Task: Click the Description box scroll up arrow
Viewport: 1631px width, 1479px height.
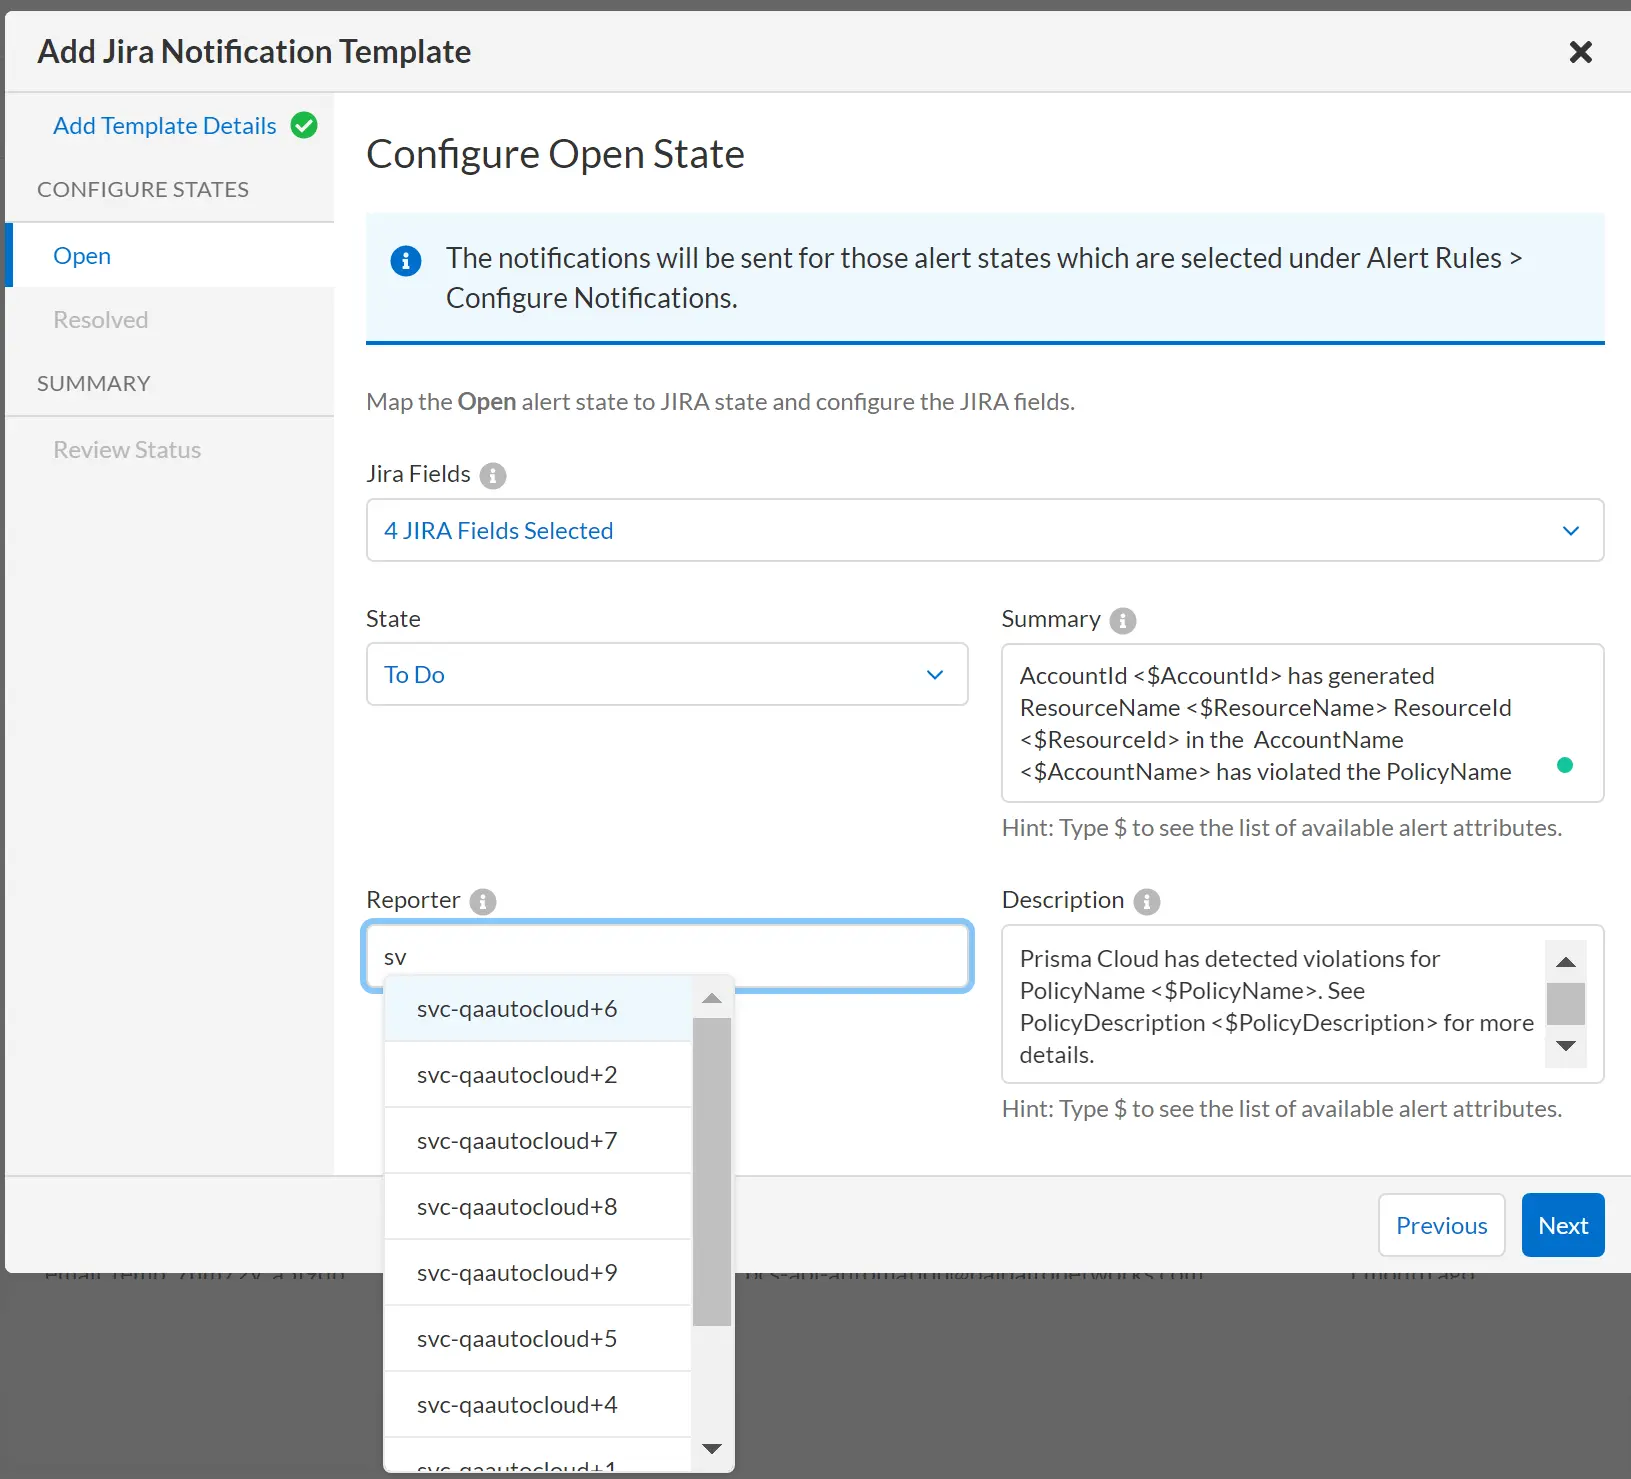Action: pyautogui.click(x=1566, y=962)
